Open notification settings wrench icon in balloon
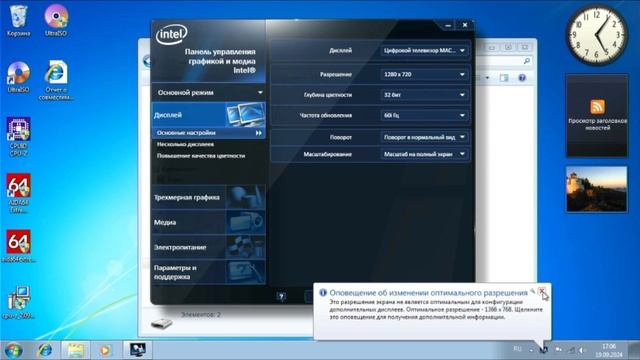Image resolution: width=640 pixels, height=360 pixels. (x=533, y=291)
